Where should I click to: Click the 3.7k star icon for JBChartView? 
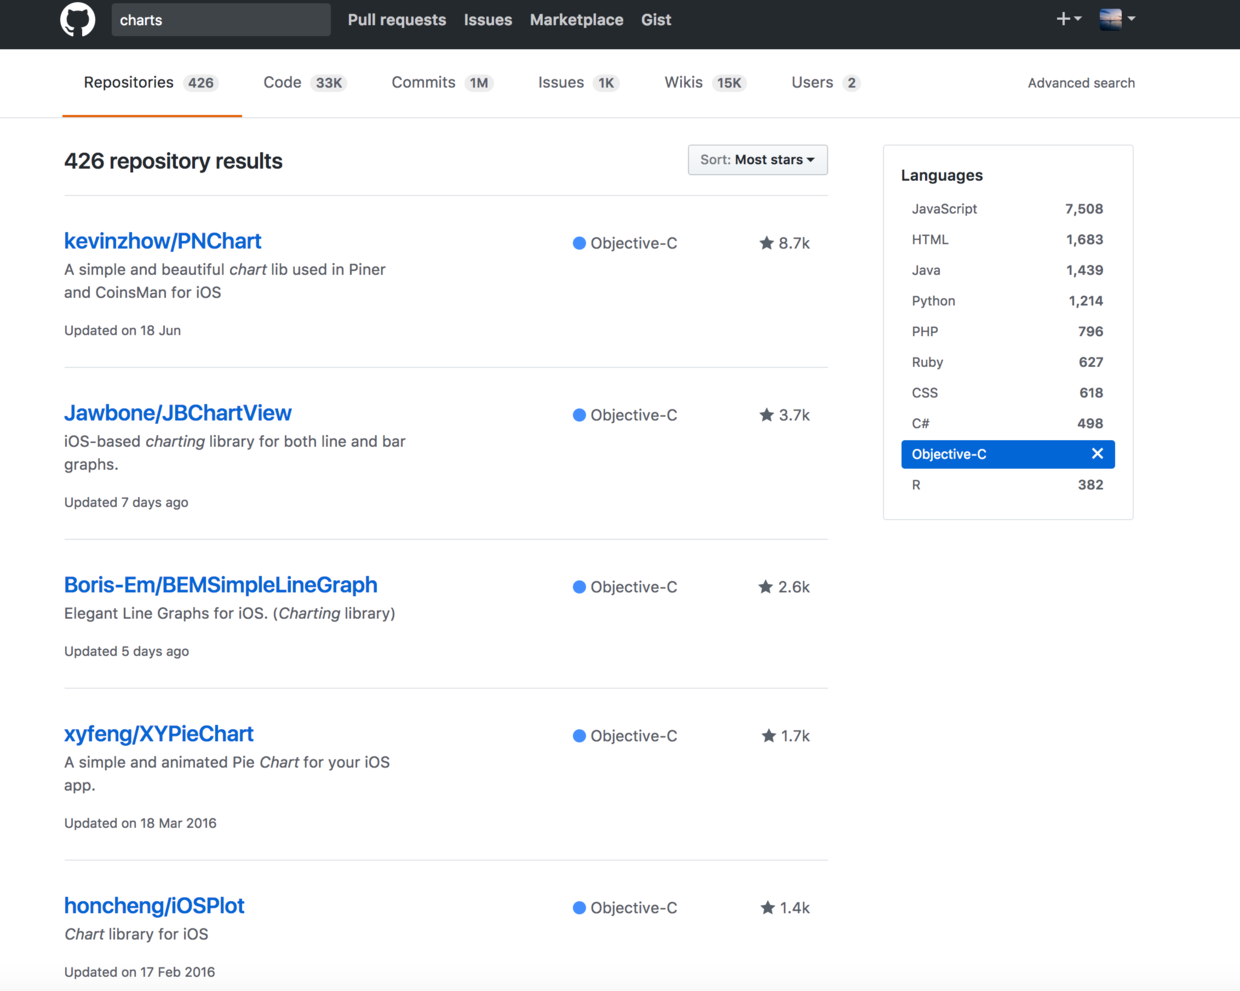767,415
